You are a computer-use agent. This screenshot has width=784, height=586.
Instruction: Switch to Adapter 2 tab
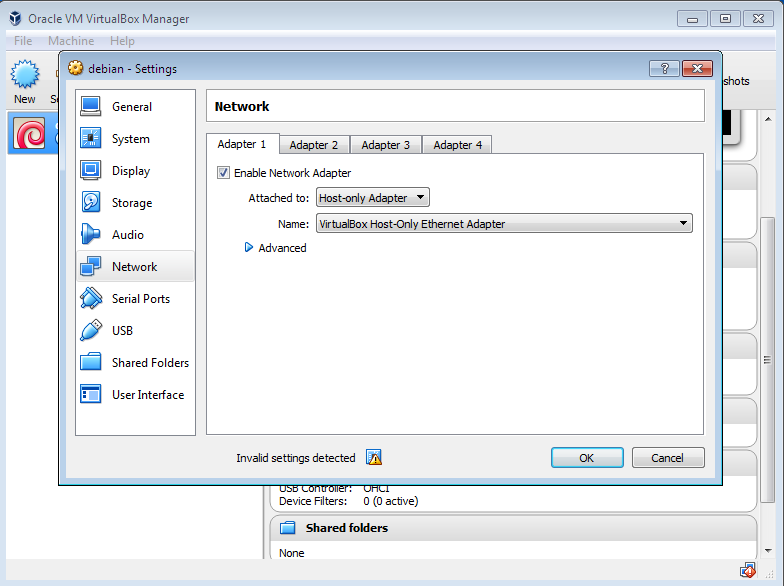coord(314,145)
